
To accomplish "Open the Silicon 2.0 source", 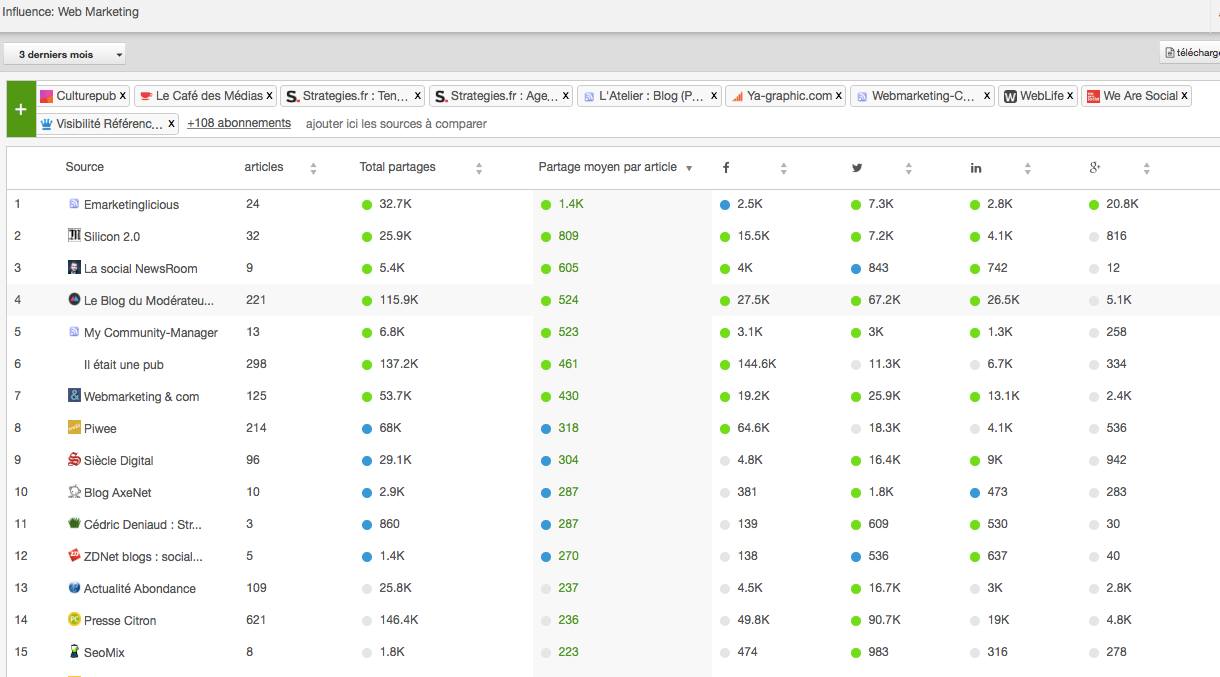I will tap(112, 237).
